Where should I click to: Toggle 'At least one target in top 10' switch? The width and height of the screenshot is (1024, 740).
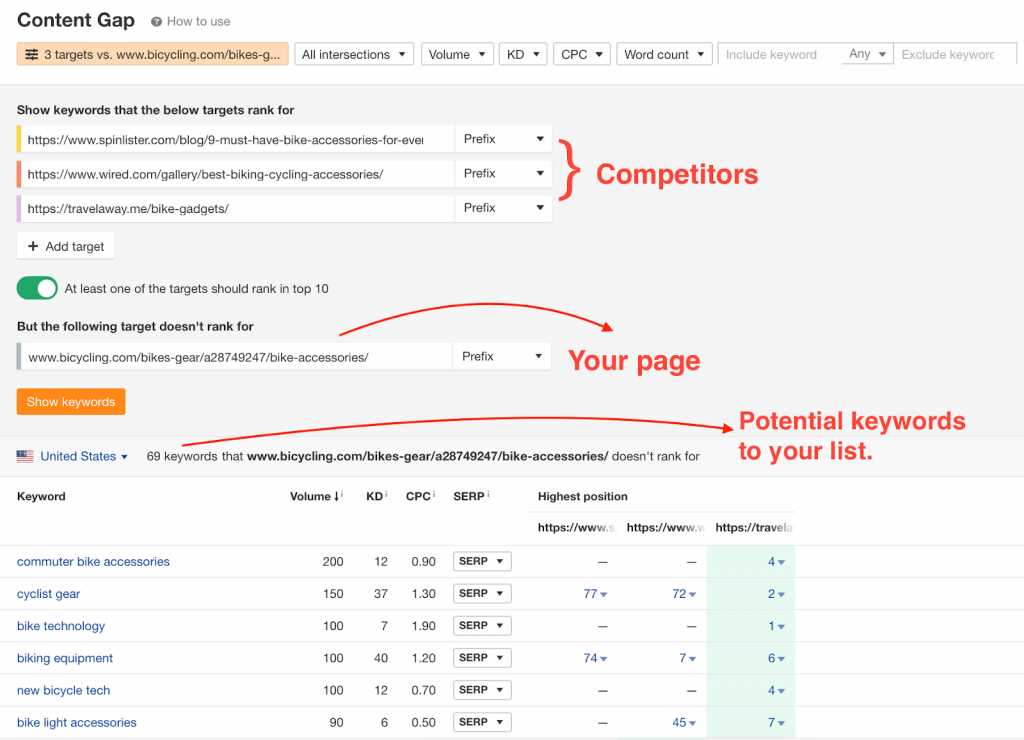click(37, 288)
